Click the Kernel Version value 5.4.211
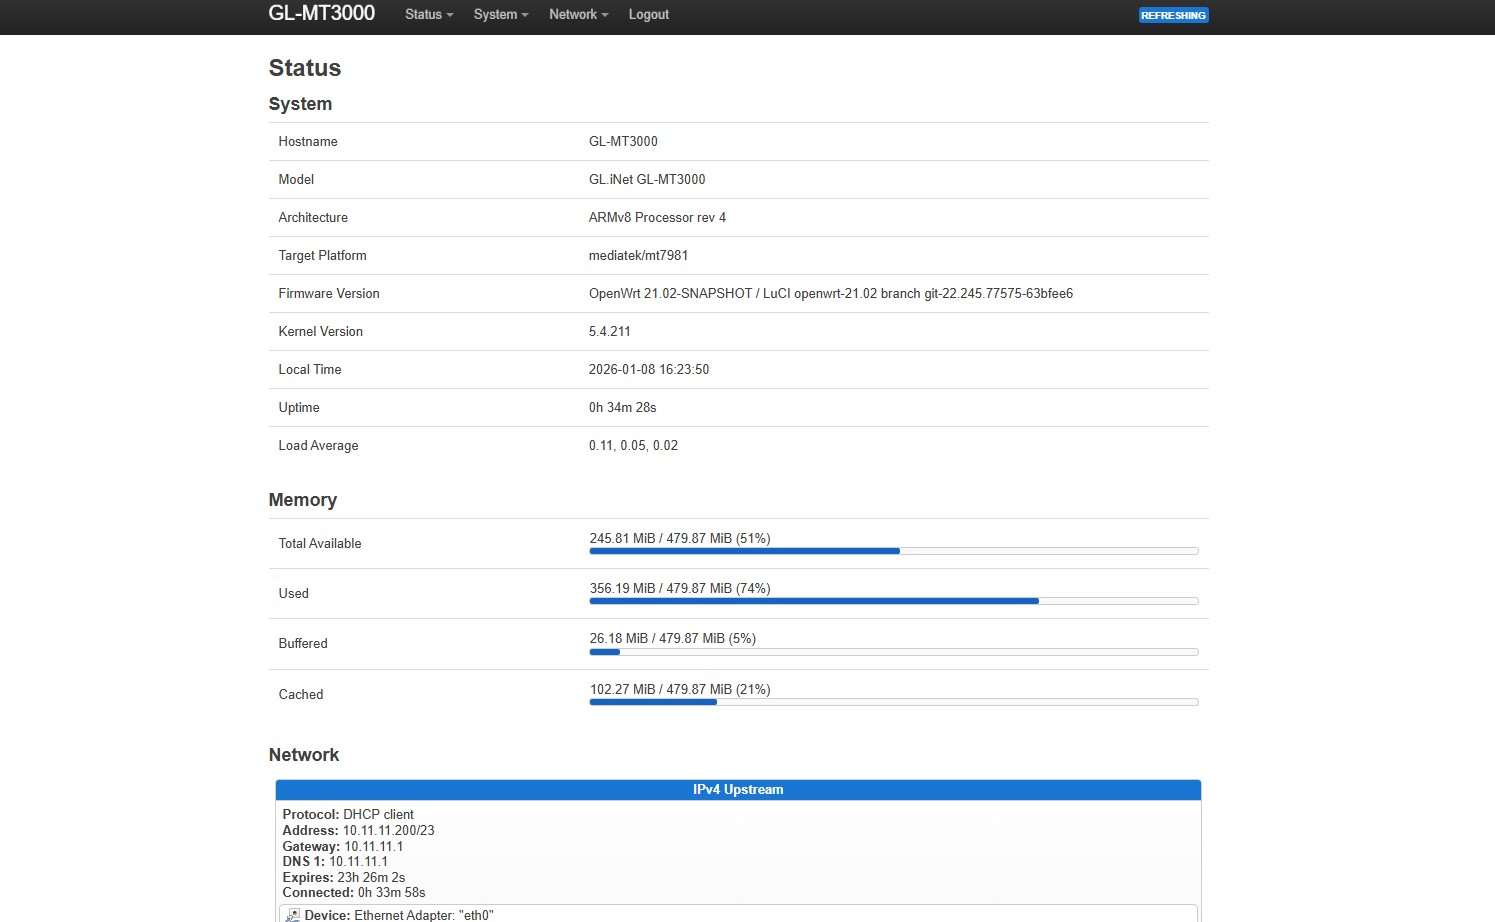 [x=609, y=331]
